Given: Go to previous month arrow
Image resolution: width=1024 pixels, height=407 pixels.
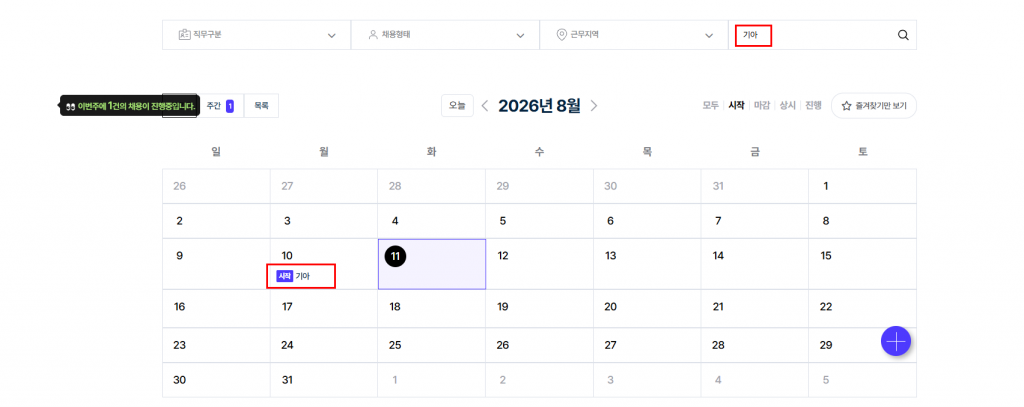Looking at the screenshot, I should click(x=485, y=106).
